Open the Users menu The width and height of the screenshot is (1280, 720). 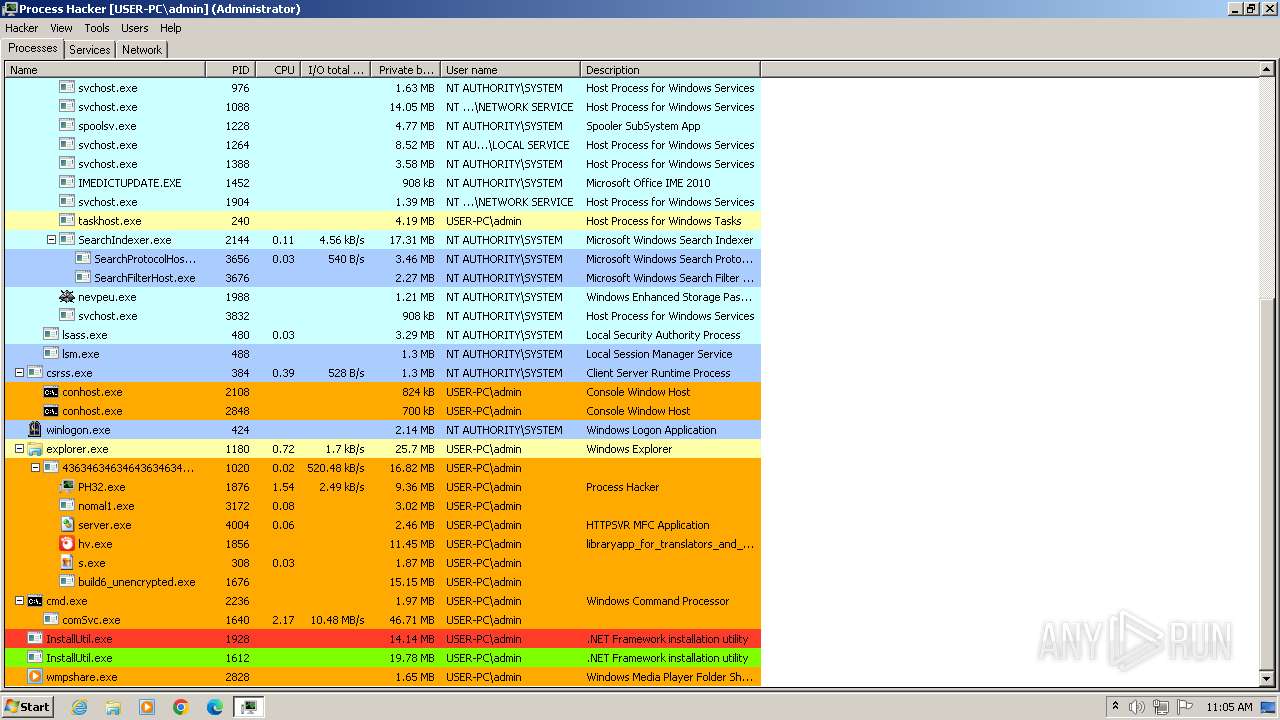(135, 28)
